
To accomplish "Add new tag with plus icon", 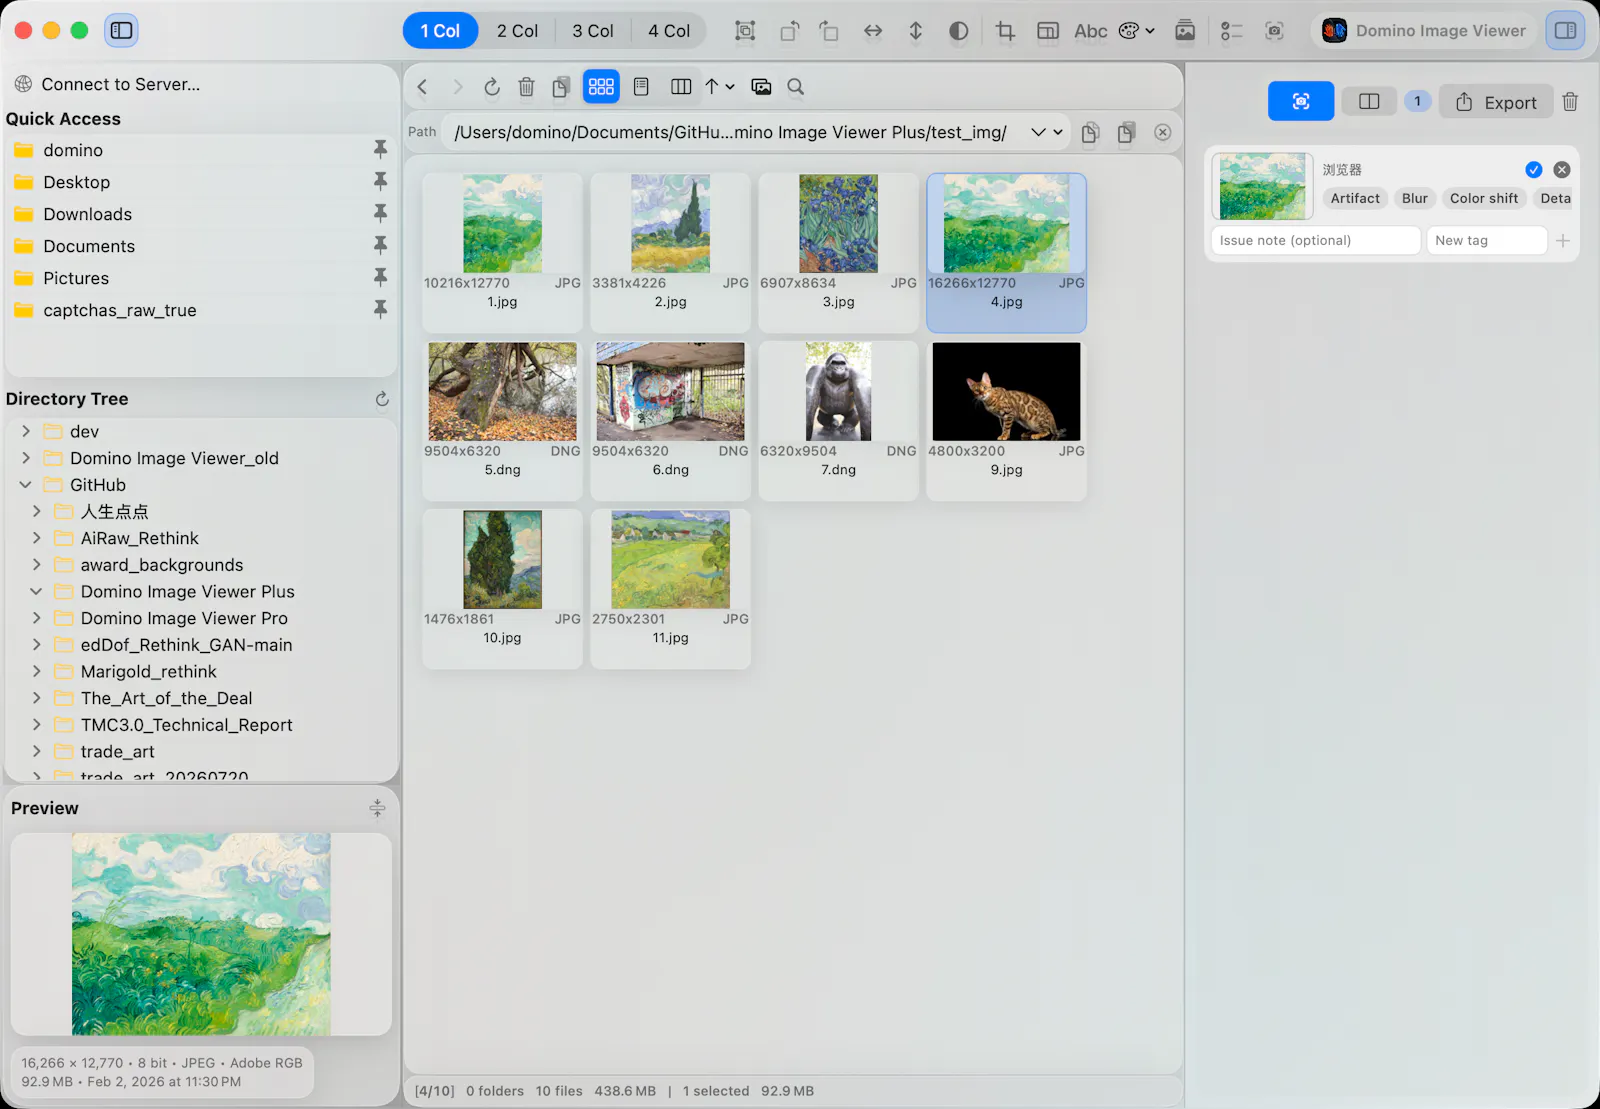I will [x=1563, y=240].
